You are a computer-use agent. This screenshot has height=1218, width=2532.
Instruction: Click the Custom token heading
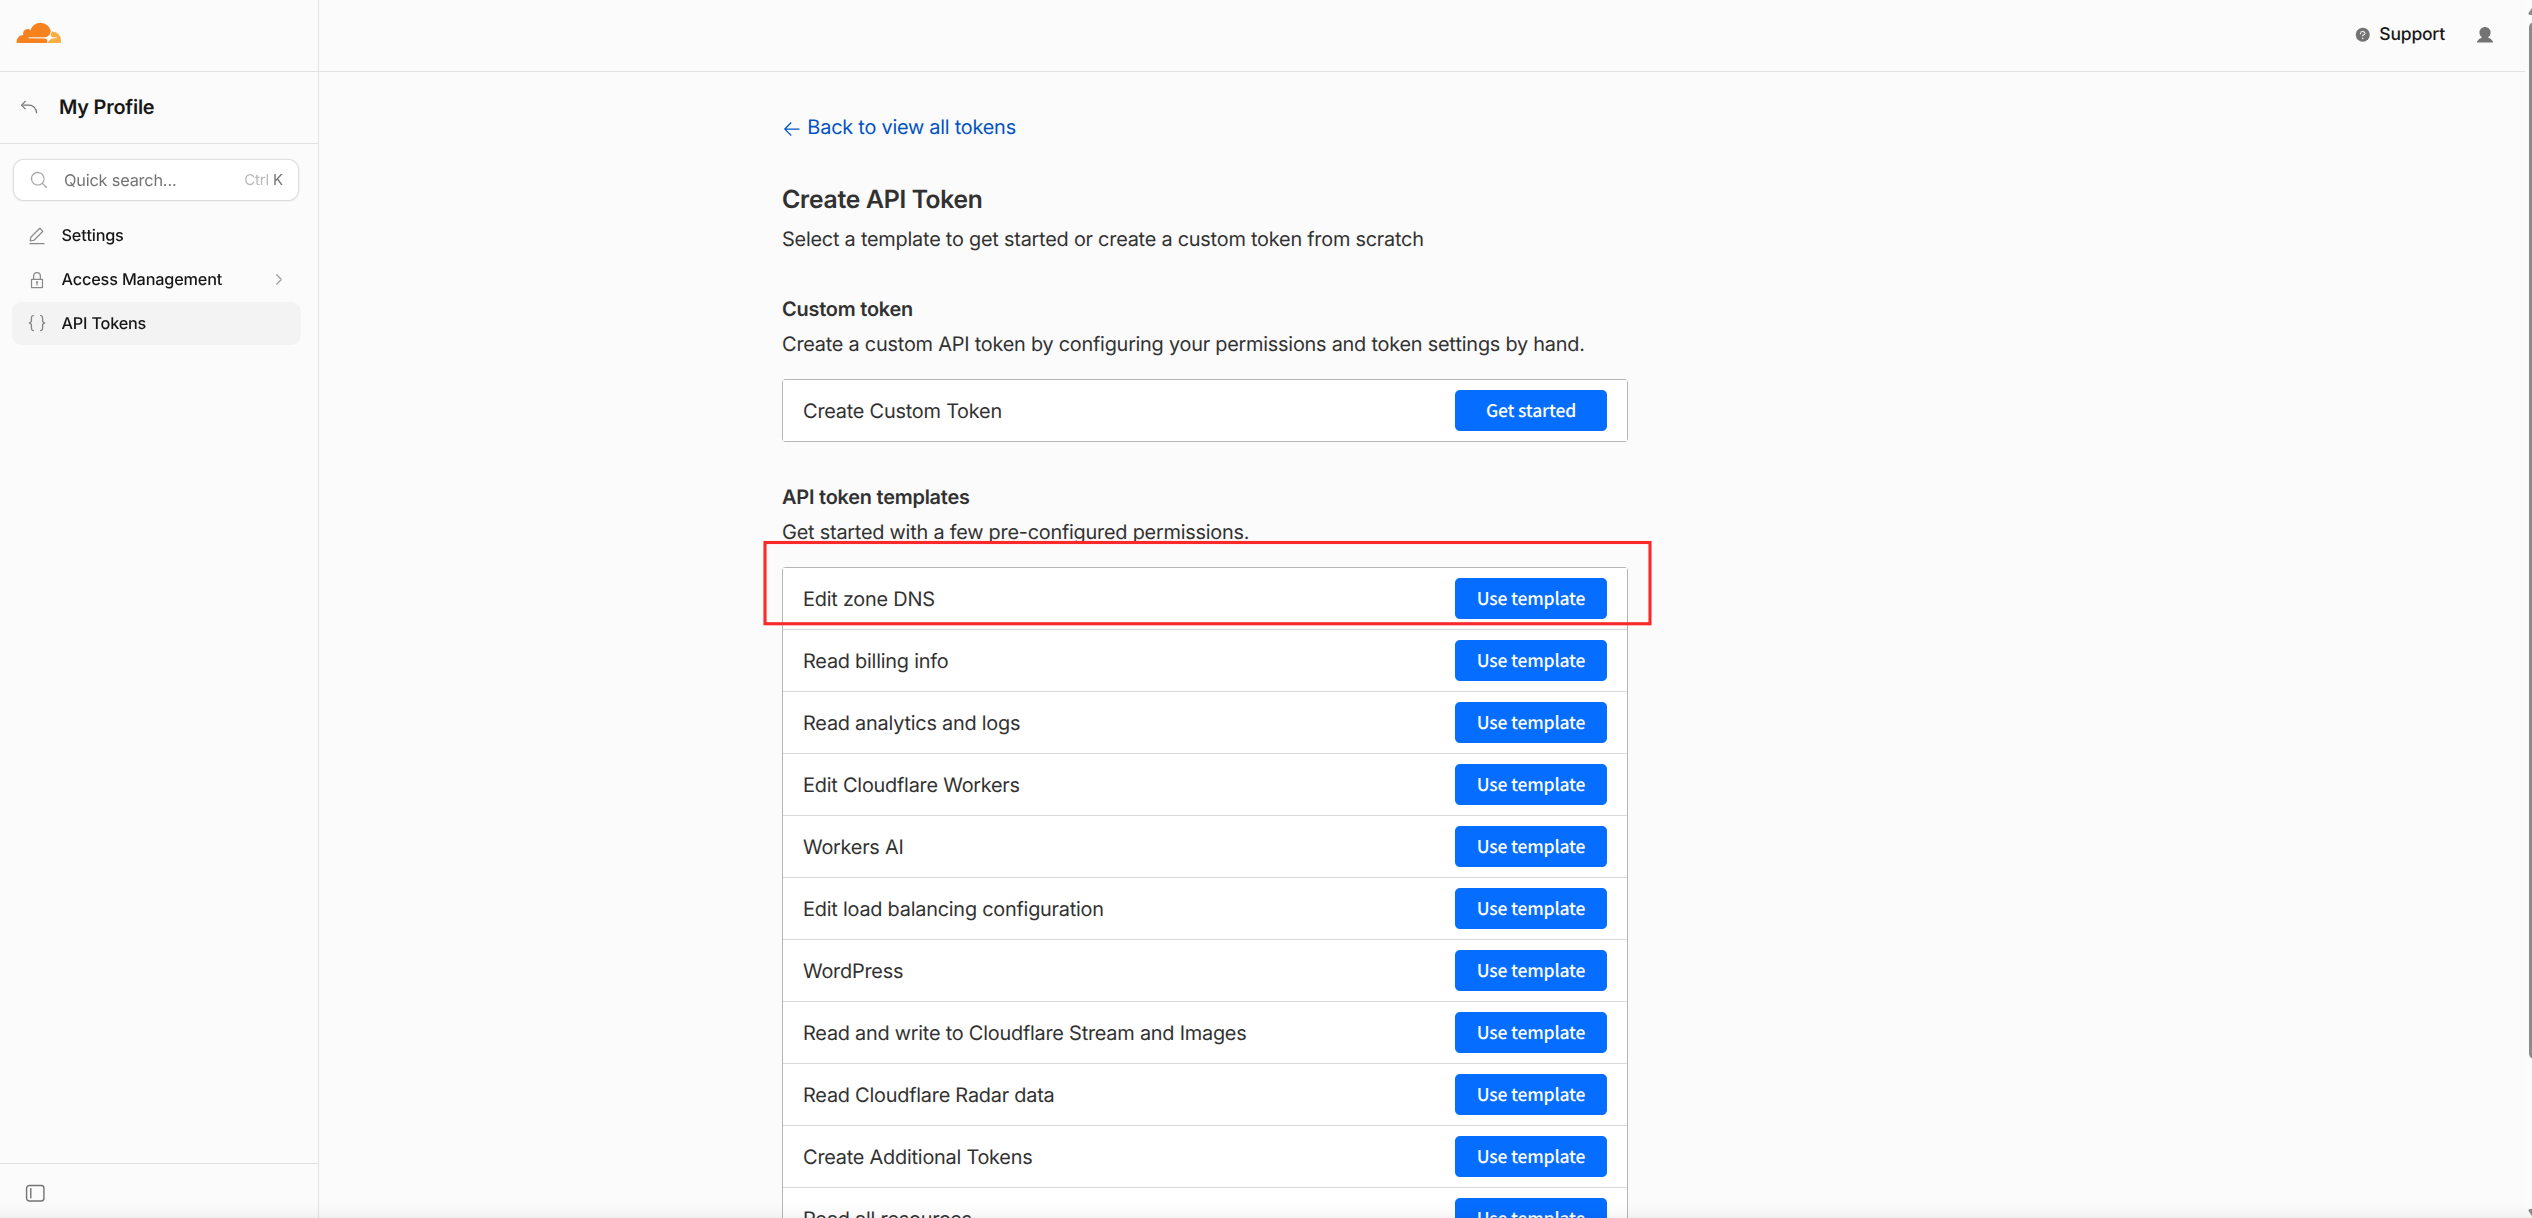tap(847, 309)
